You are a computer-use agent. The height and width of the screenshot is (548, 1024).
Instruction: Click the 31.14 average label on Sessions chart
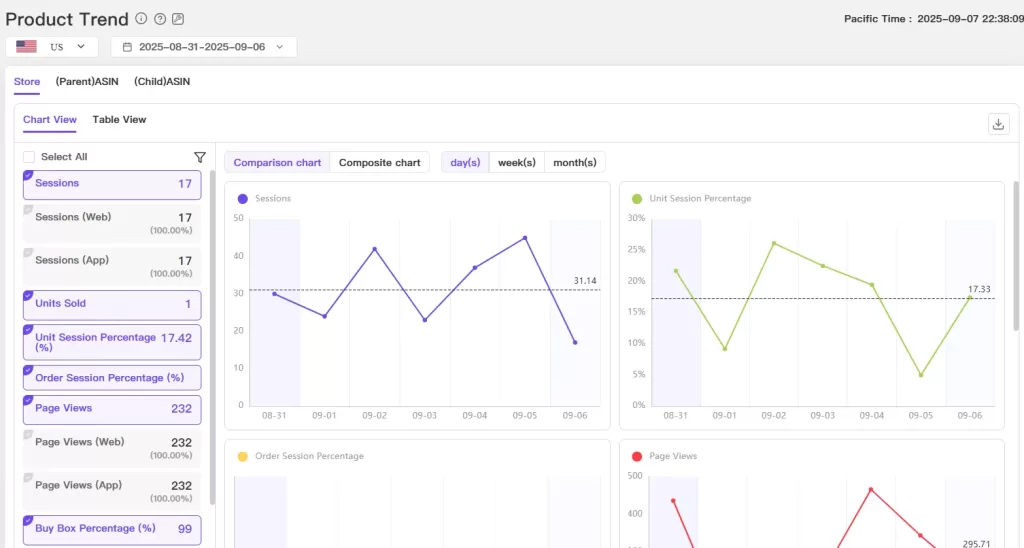point(585,281)
